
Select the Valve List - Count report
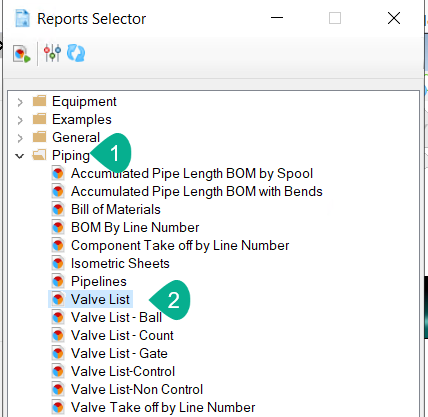pos(122,335)
